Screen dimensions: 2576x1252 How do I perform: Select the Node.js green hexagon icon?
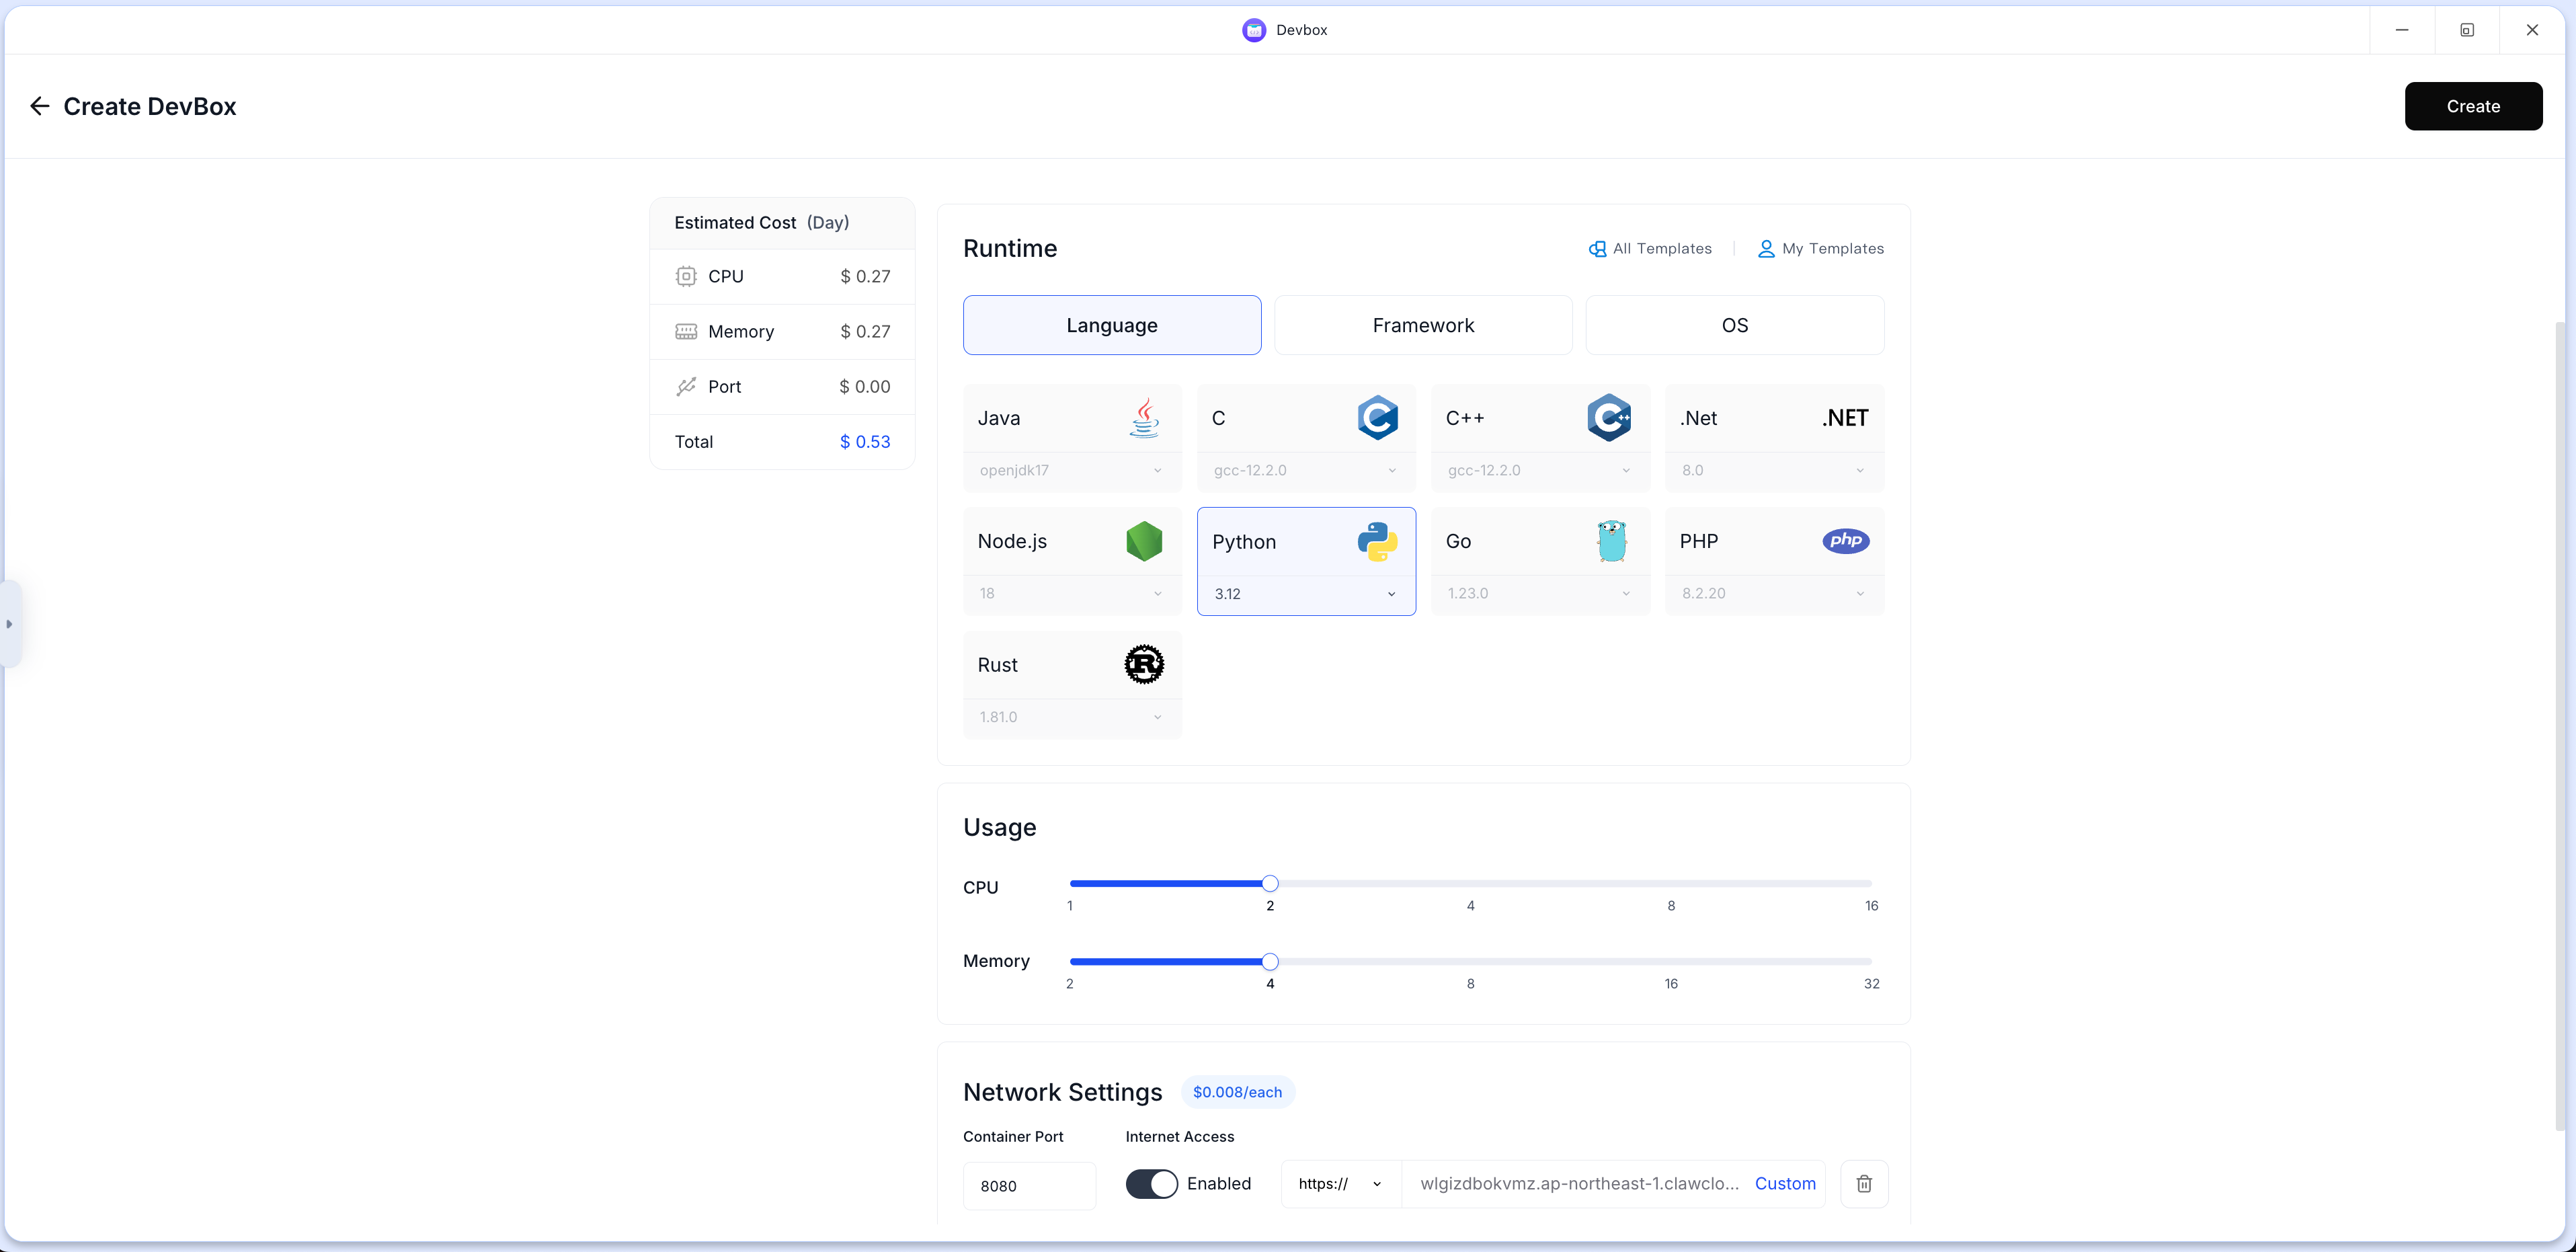1144,541
